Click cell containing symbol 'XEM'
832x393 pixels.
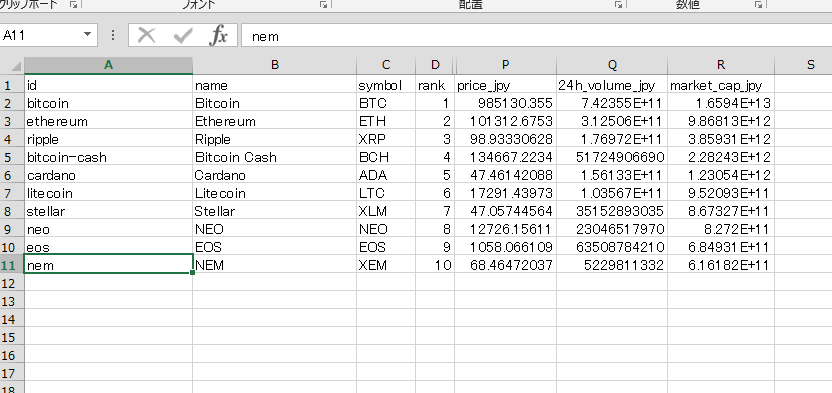click(386, 265)
